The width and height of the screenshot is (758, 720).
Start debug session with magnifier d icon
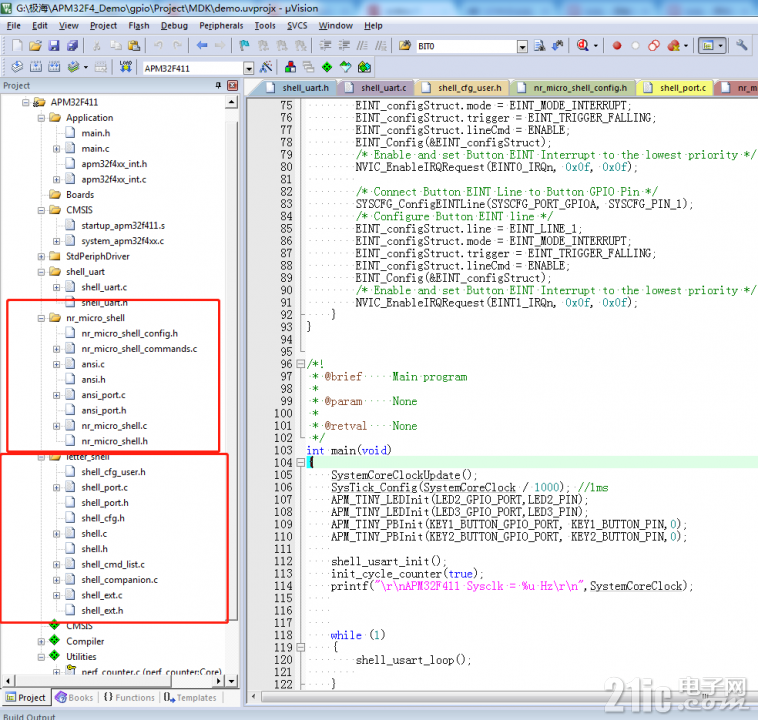pos(583,45)
